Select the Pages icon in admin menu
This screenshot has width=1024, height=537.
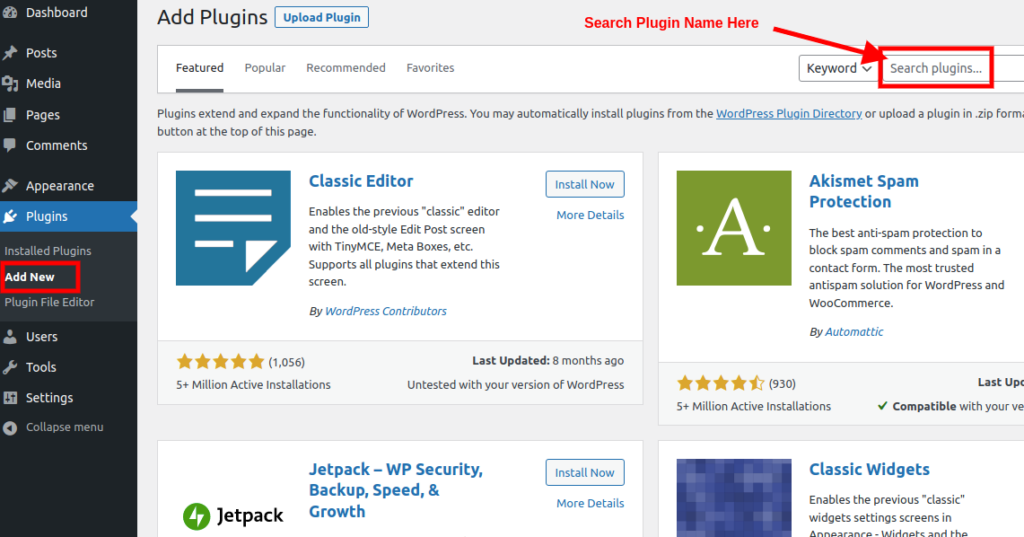10,115
